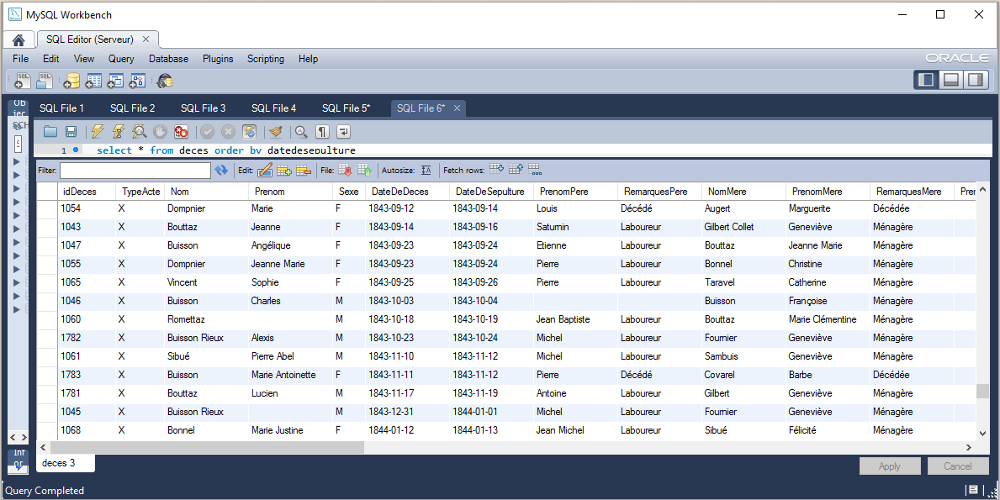Save the SQL script to file
This screenshot has width=1000, height=500.
(x=71, y=131)
